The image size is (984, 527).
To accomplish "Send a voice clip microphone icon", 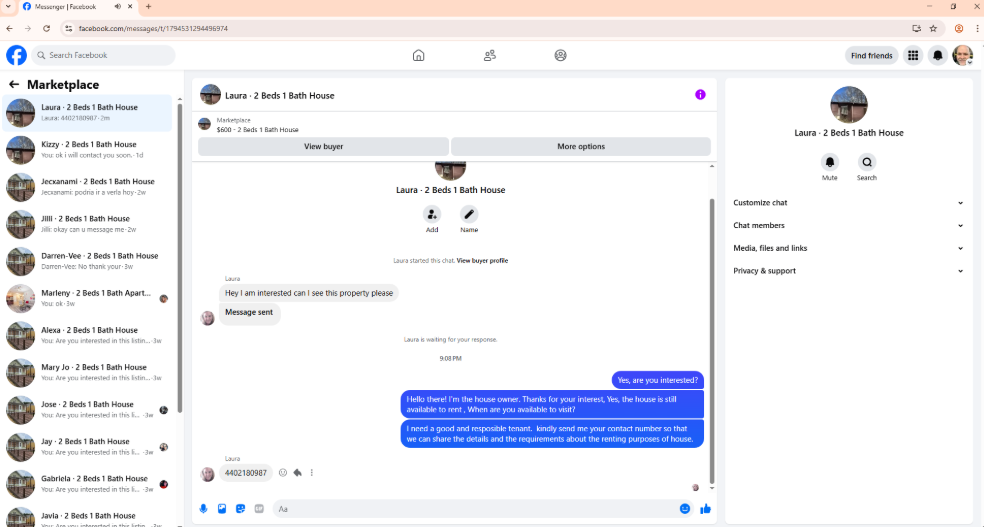I will [x=203, y=509].
